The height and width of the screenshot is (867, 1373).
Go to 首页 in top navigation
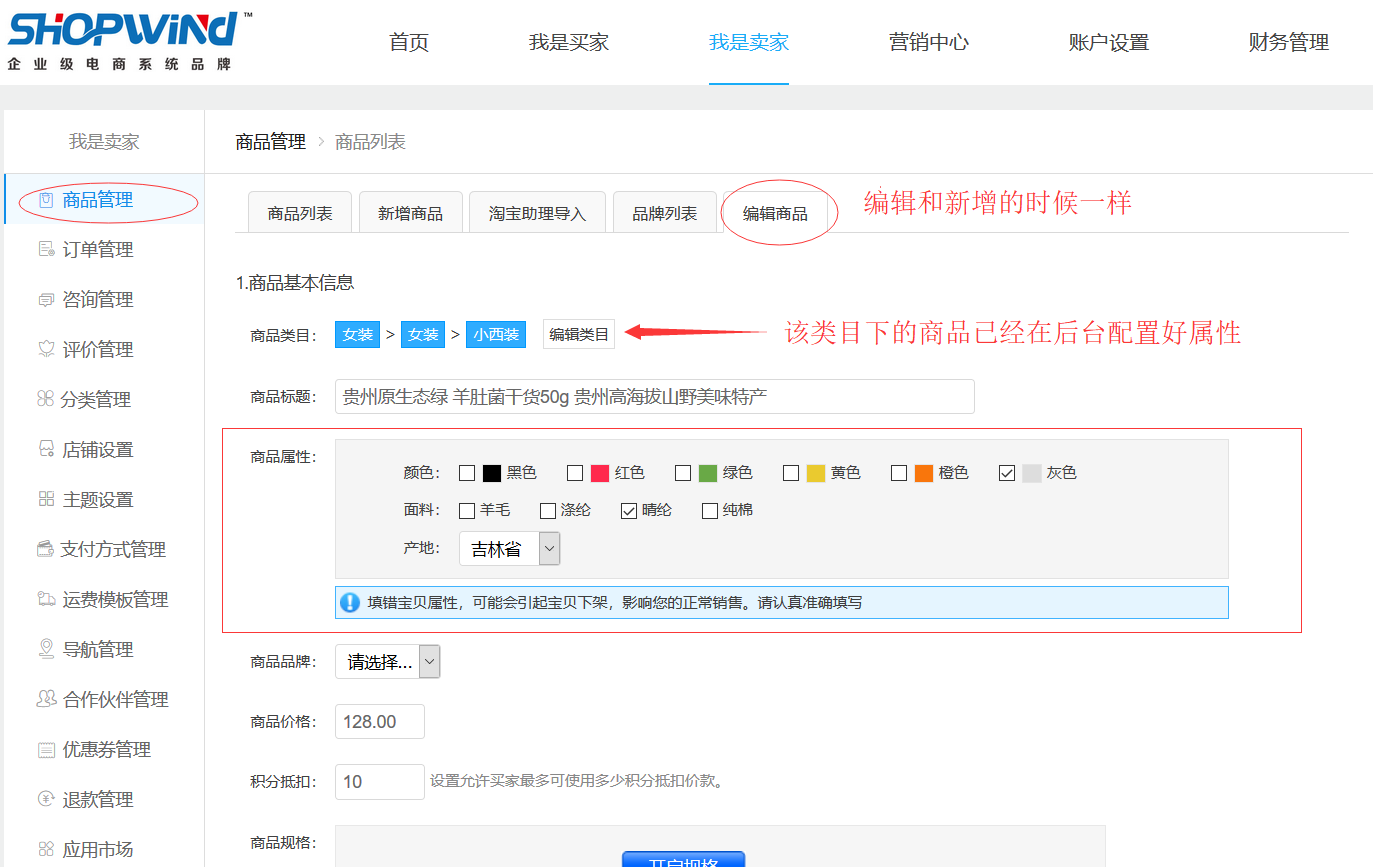409,42
